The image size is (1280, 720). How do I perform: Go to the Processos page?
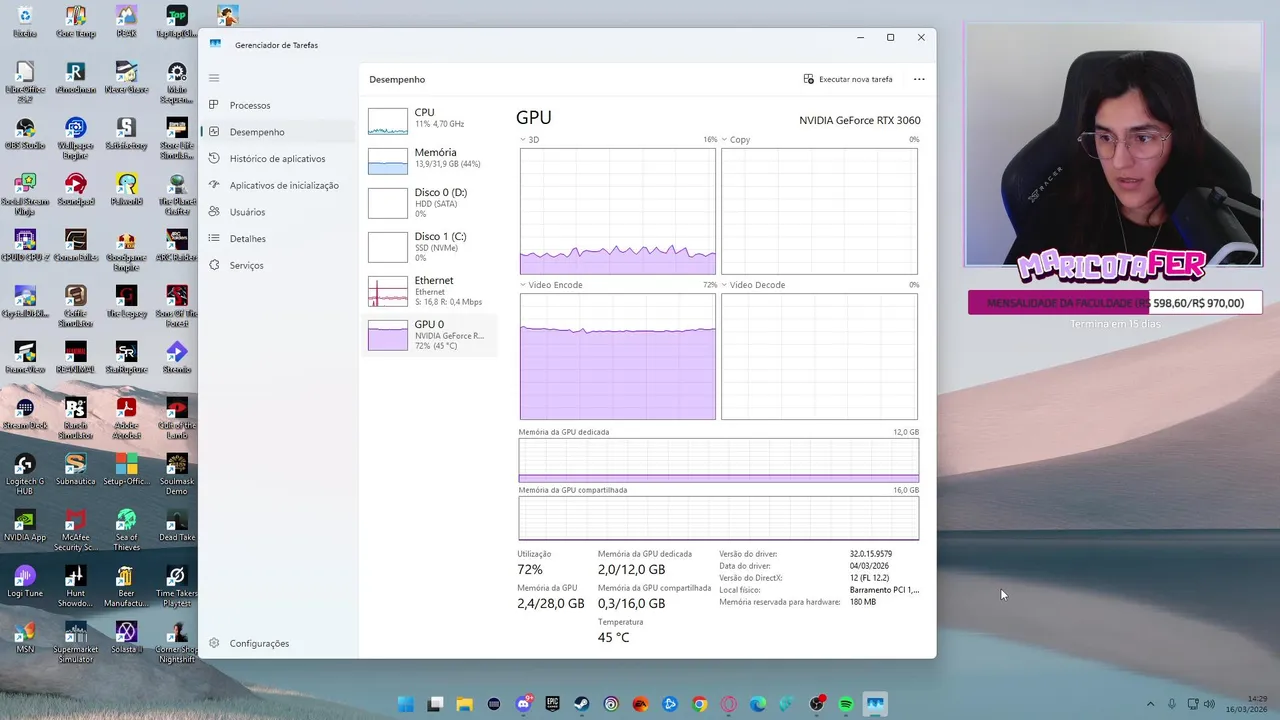coord(277,105)
